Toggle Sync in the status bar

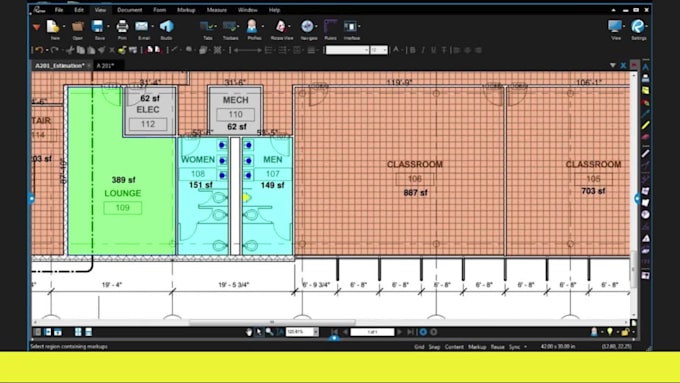tap(514, 347)
